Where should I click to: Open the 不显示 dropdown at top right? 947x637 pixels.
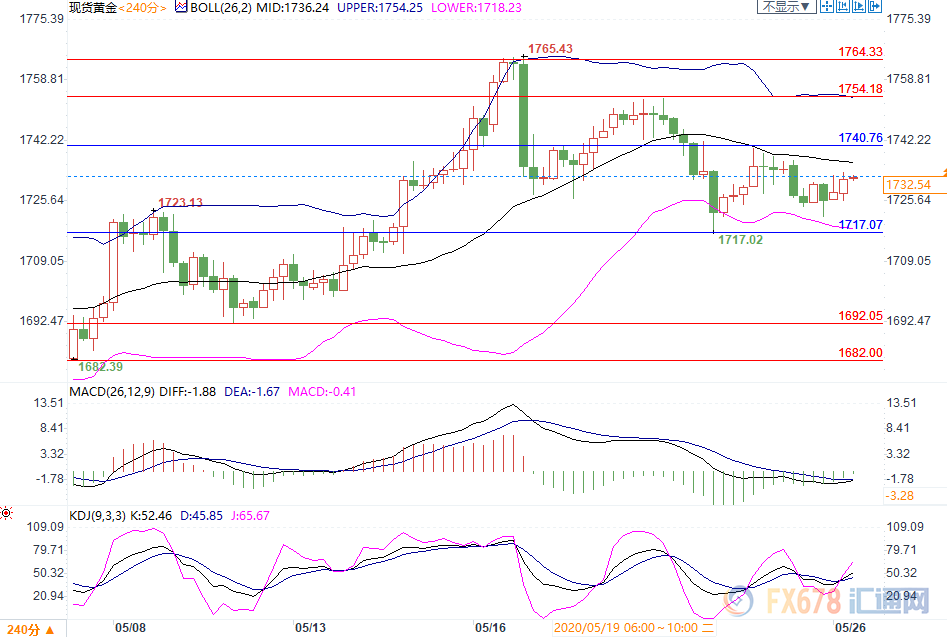pyautogui.click(x=787, y=7)
